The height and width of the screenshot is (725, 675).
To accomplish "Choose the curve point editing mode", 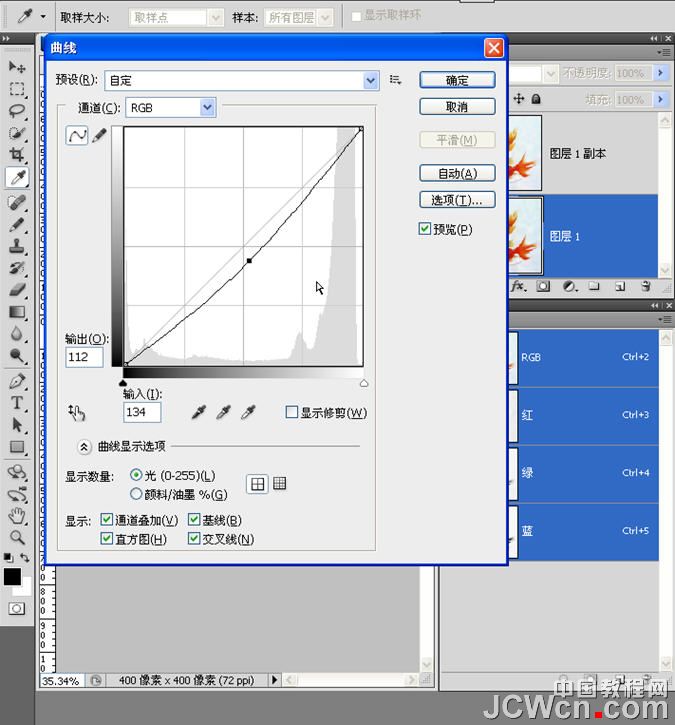I will point(77,135).
